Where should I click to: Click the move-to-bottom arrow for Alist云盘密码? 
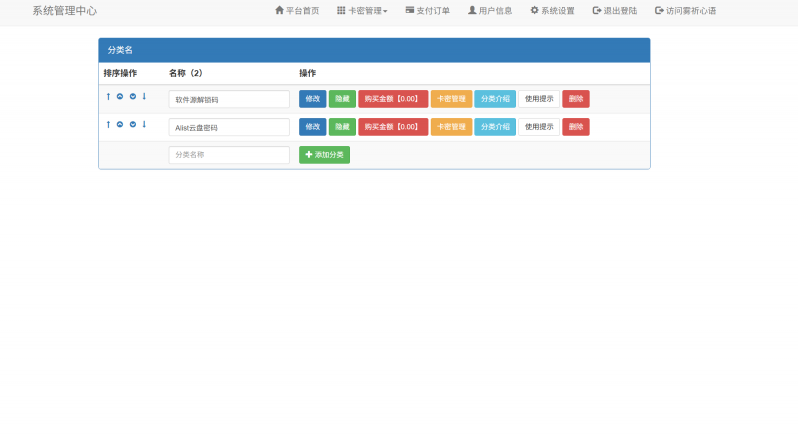click(x=144, y=125)
